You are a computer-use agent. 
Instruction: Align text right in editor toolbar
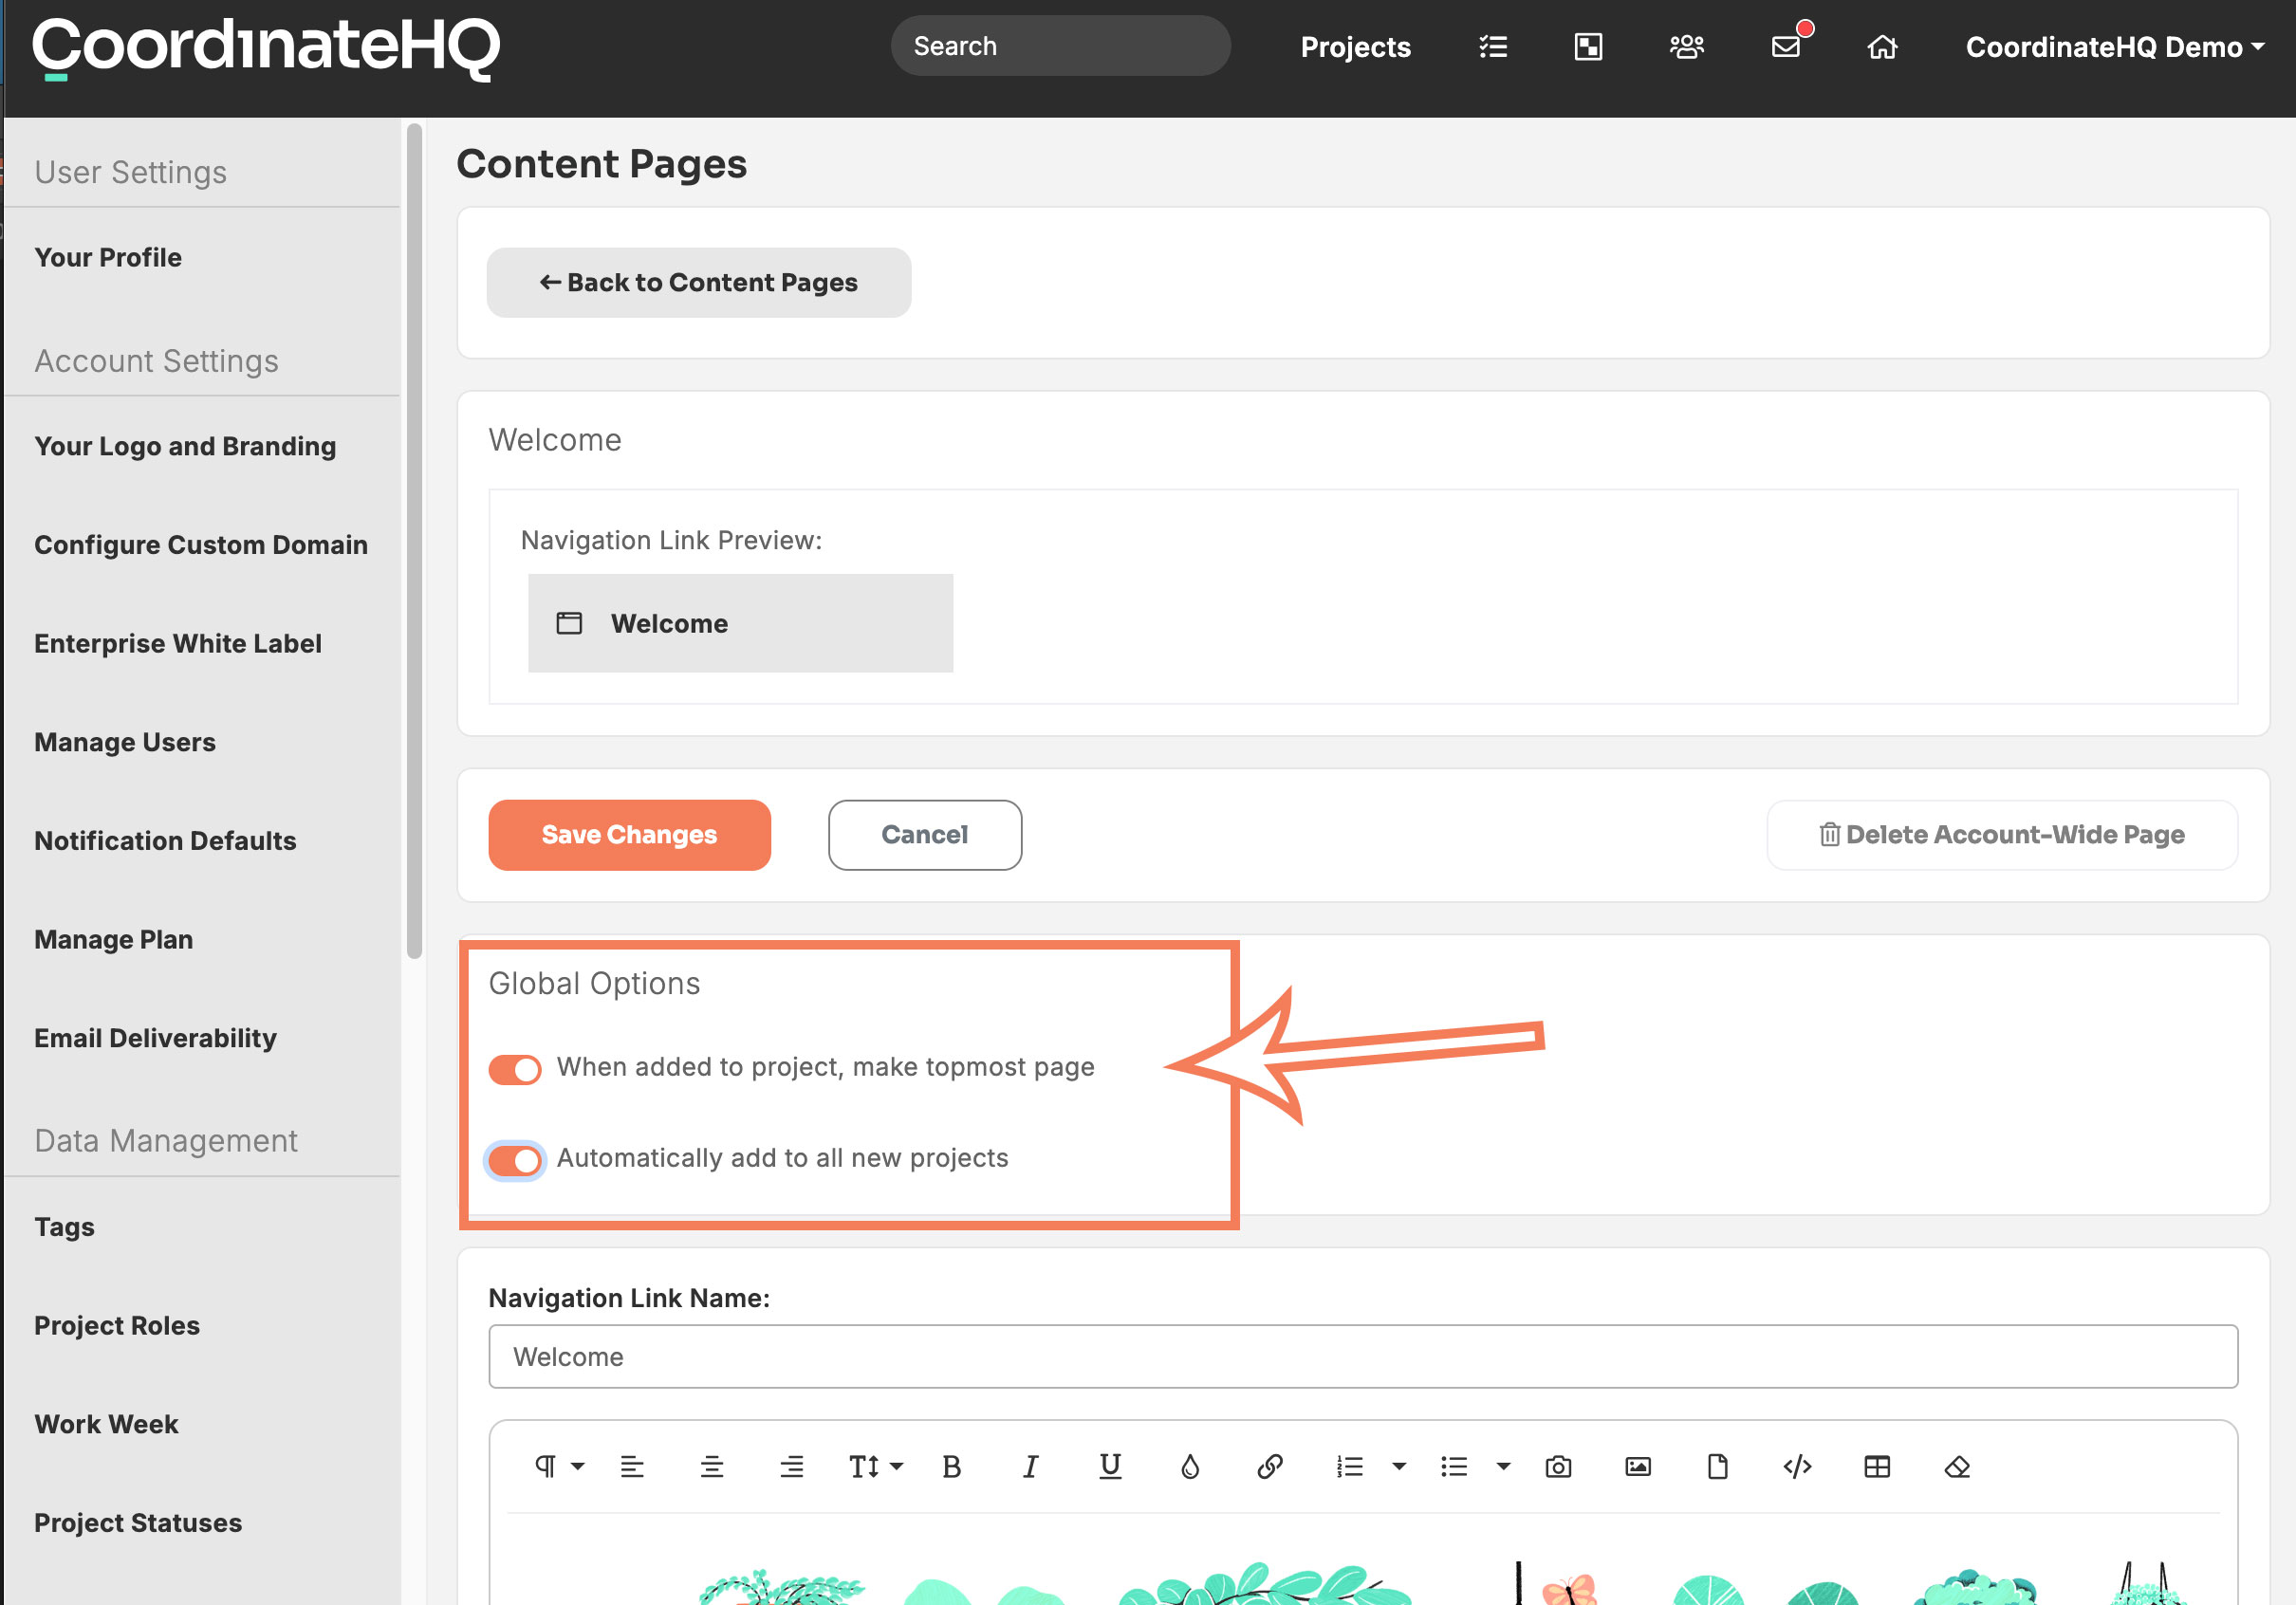(791, 1466)
